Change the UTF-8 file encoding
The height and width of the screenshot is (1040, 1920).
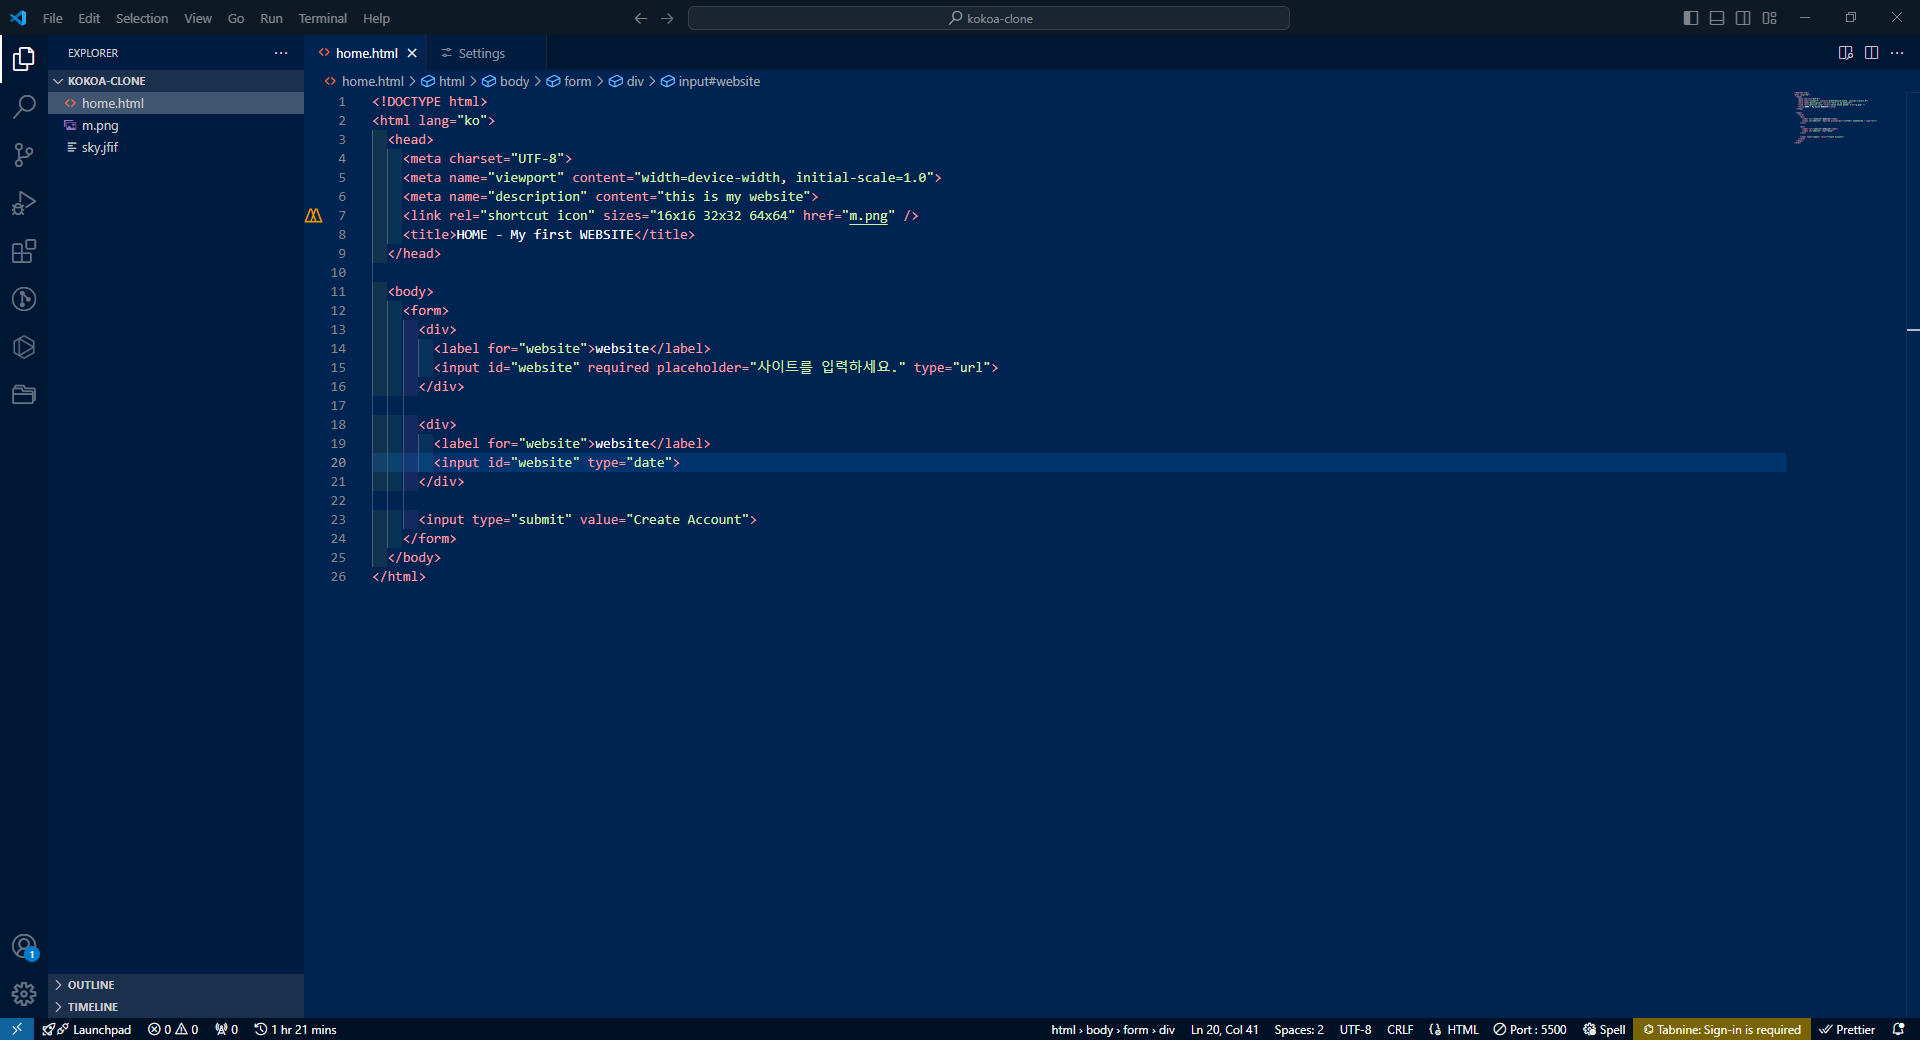[1355, 1029]
